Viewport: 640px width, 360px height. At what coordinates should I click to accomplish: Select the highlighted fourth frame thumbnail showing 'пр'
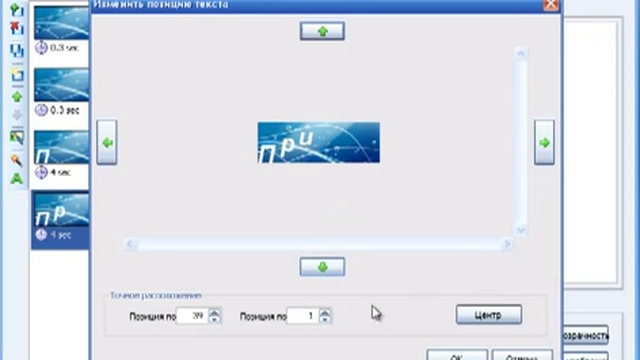[x=61, y=210]
